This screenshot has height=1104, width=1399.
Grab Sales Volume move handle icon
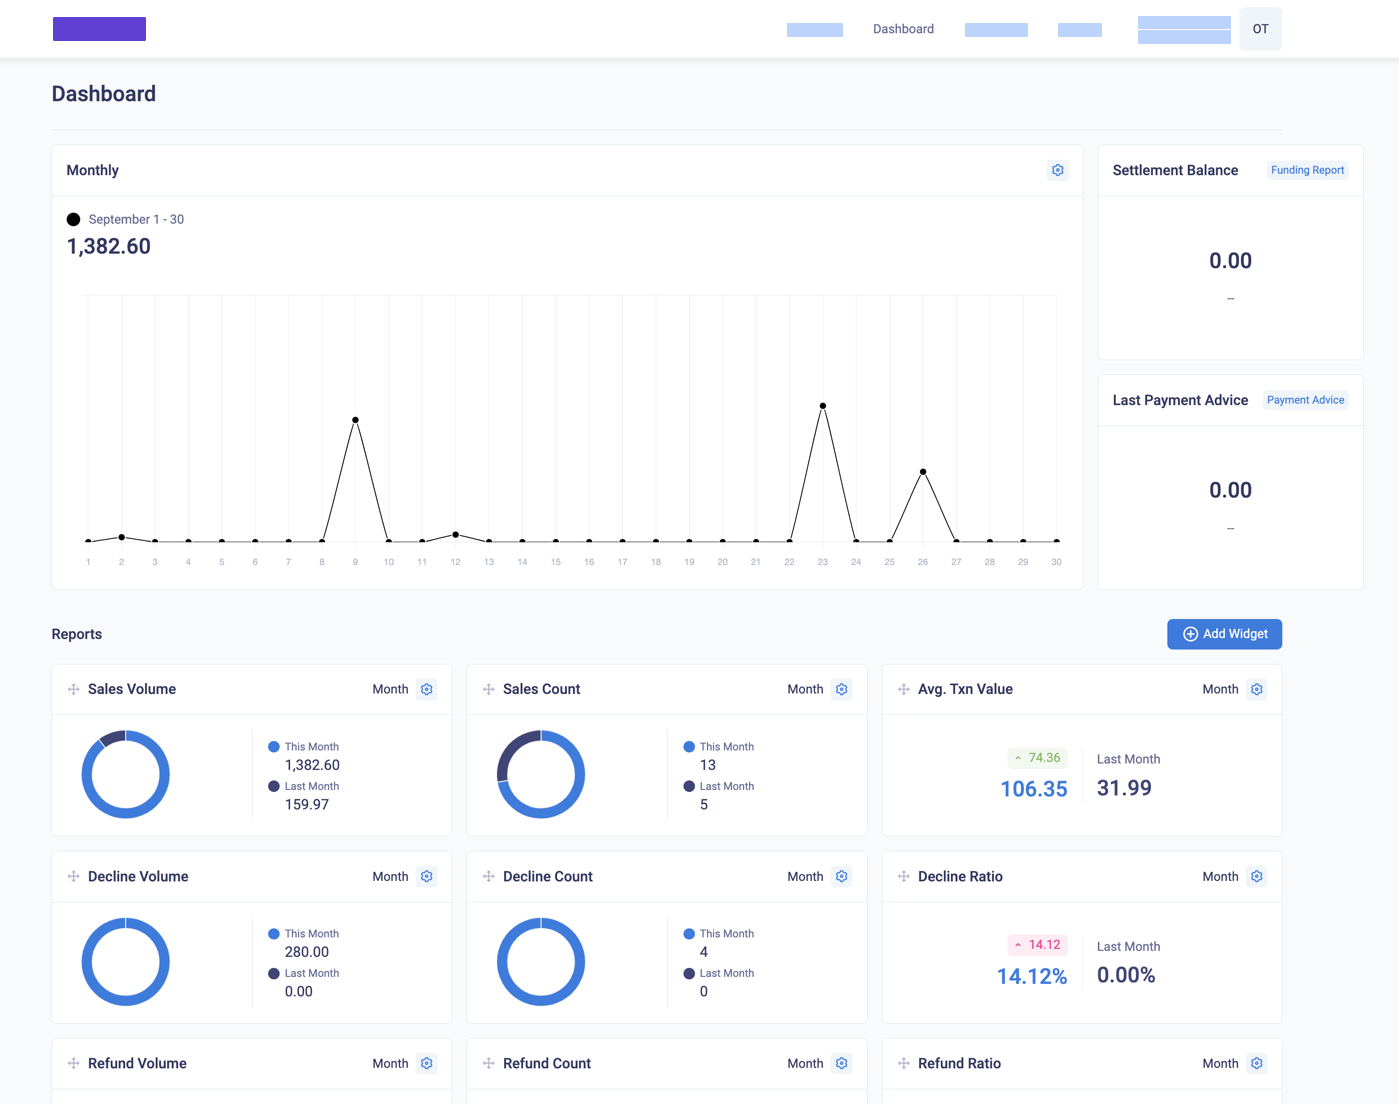point(73,689)
